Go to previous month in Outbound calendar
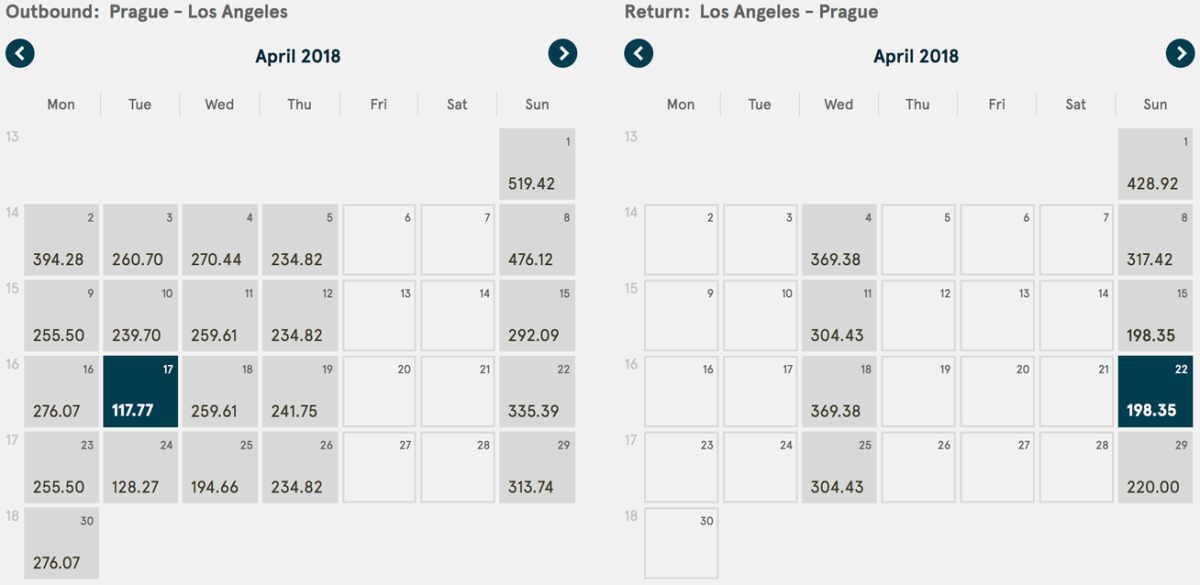Viewport: 1200px width, 585px height. coord(20,54)
